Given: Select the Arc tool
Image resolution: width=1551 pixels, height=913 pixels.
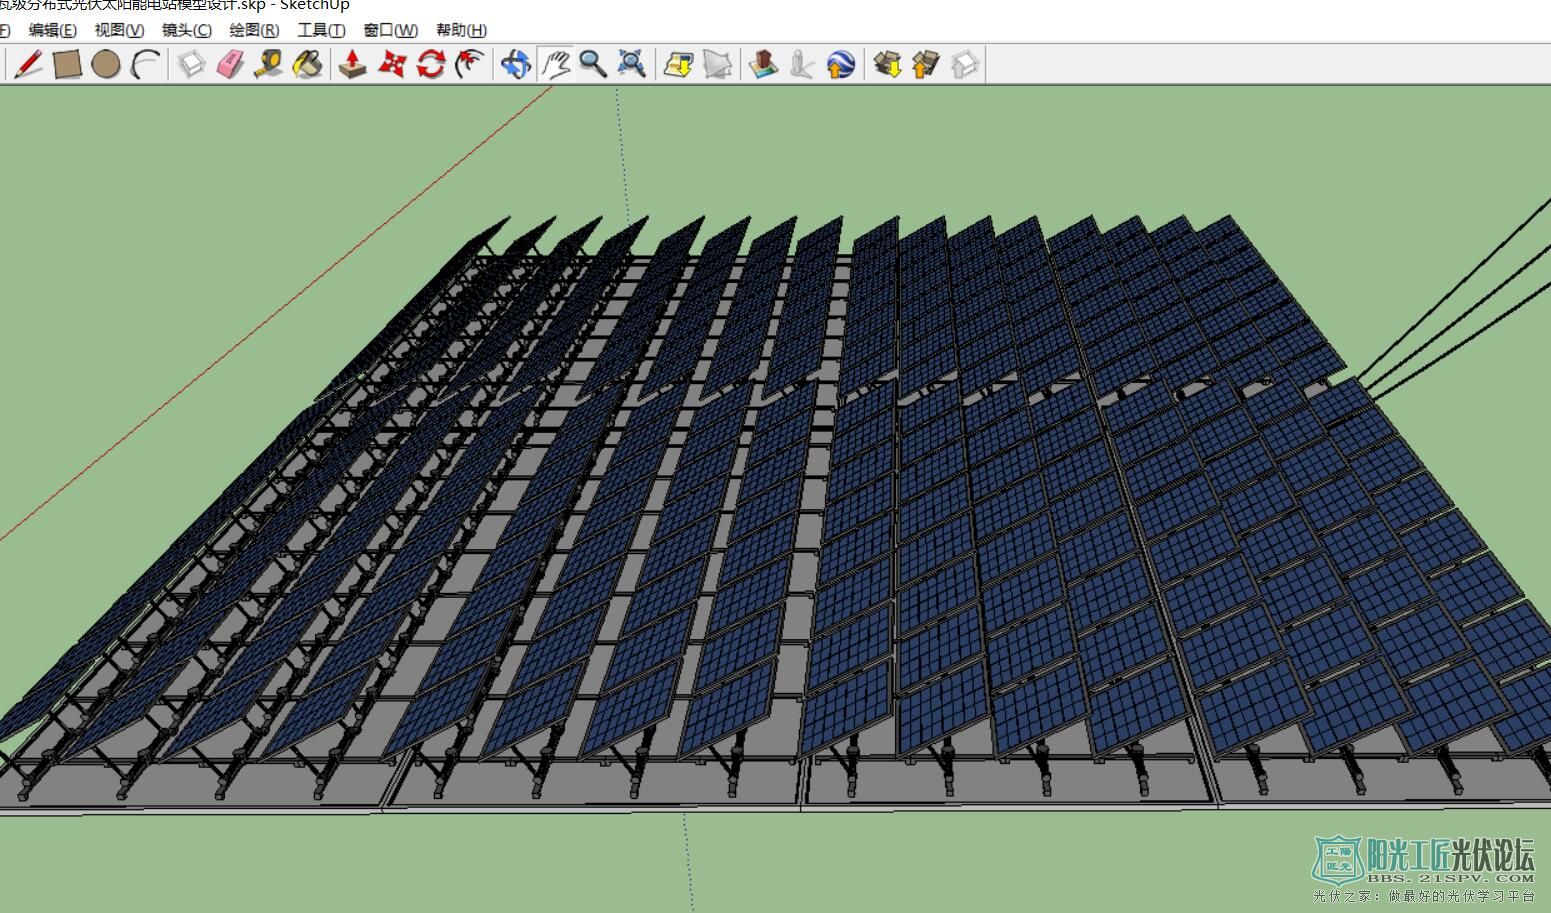Looking at the screenshot, I should point(147,65).
